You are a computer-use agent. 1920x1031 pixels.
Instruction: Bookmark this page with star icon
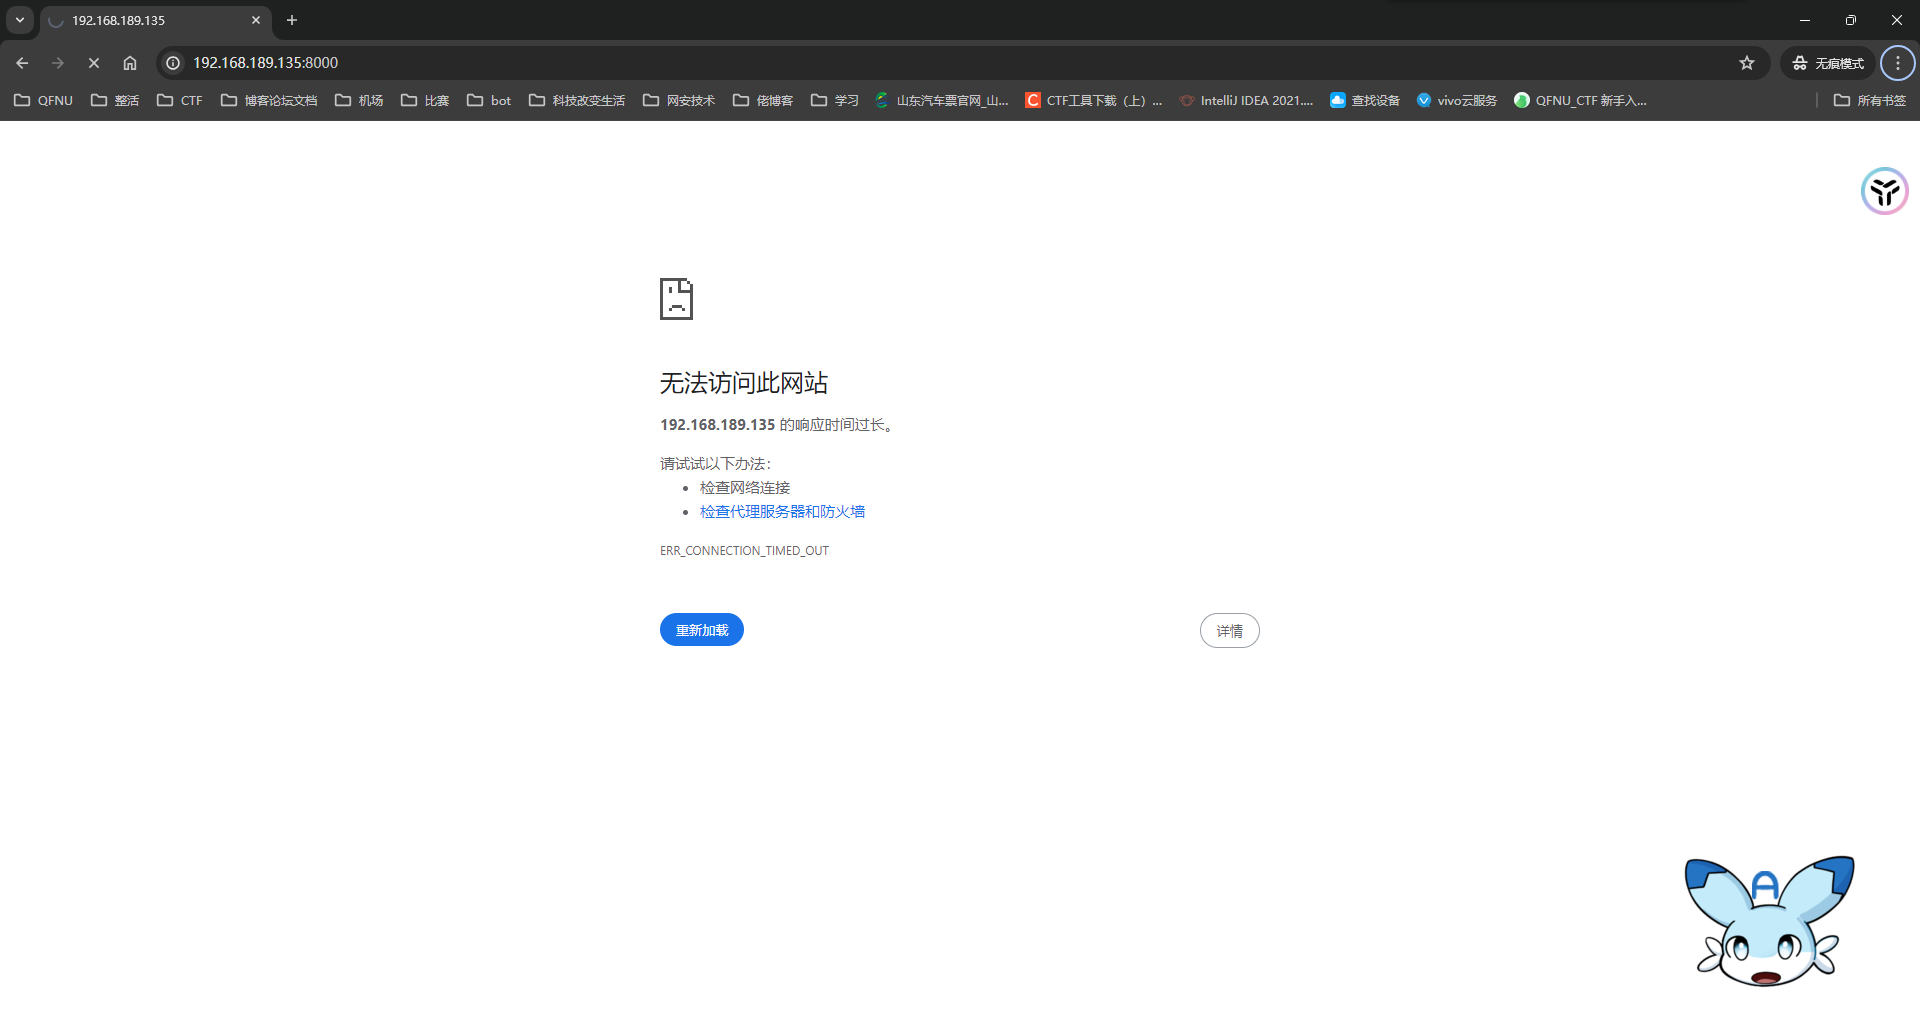pos(1746,63)
